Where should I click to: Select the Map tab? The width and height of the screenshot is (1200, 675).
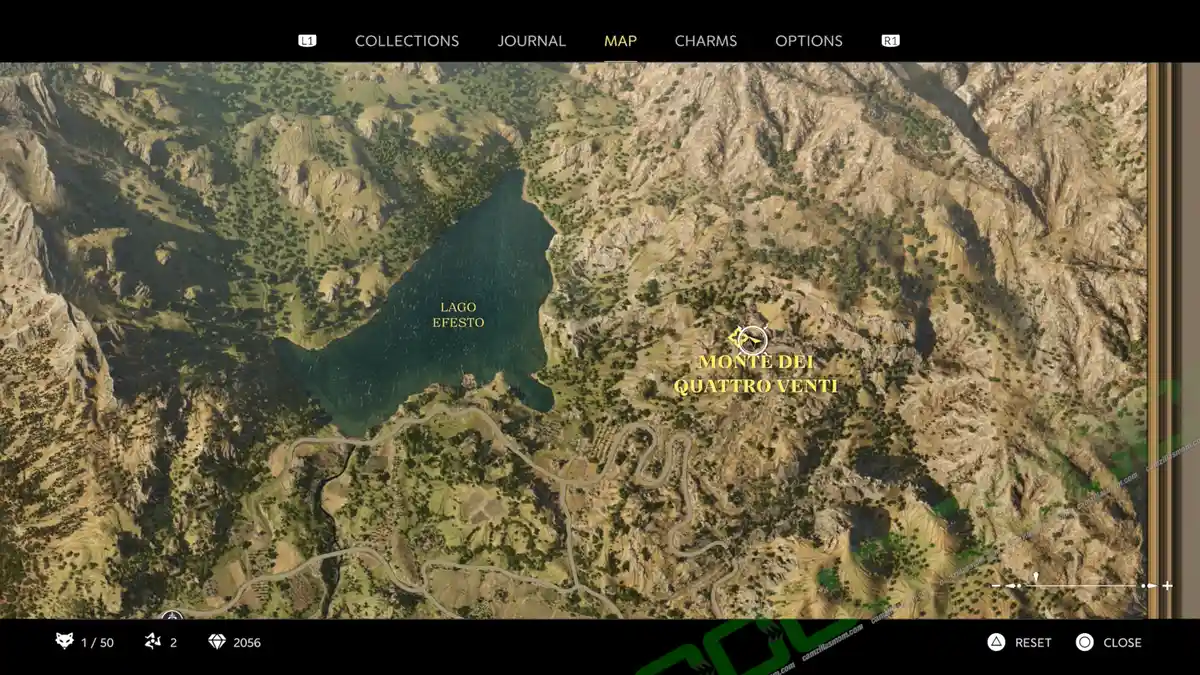click(620, 41)
